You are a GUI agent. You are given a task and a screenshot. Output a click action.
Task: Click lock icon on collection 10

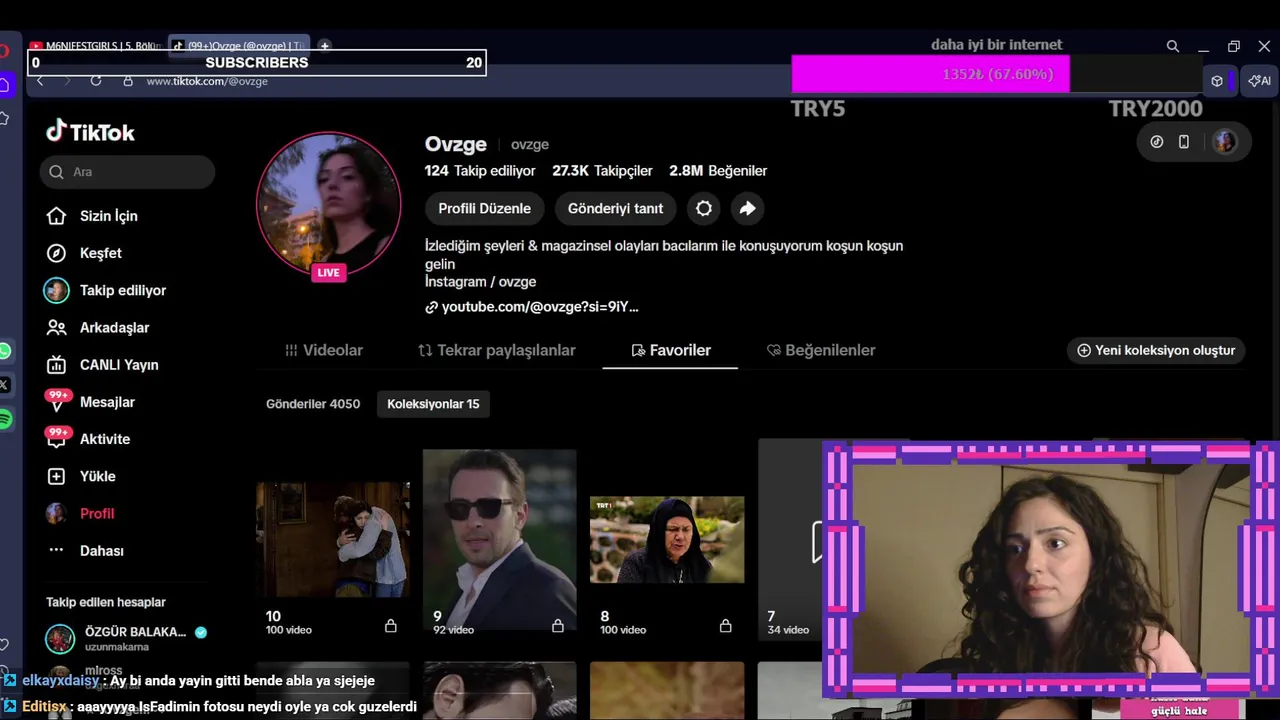pyautogui.click(x=391, y=625)
